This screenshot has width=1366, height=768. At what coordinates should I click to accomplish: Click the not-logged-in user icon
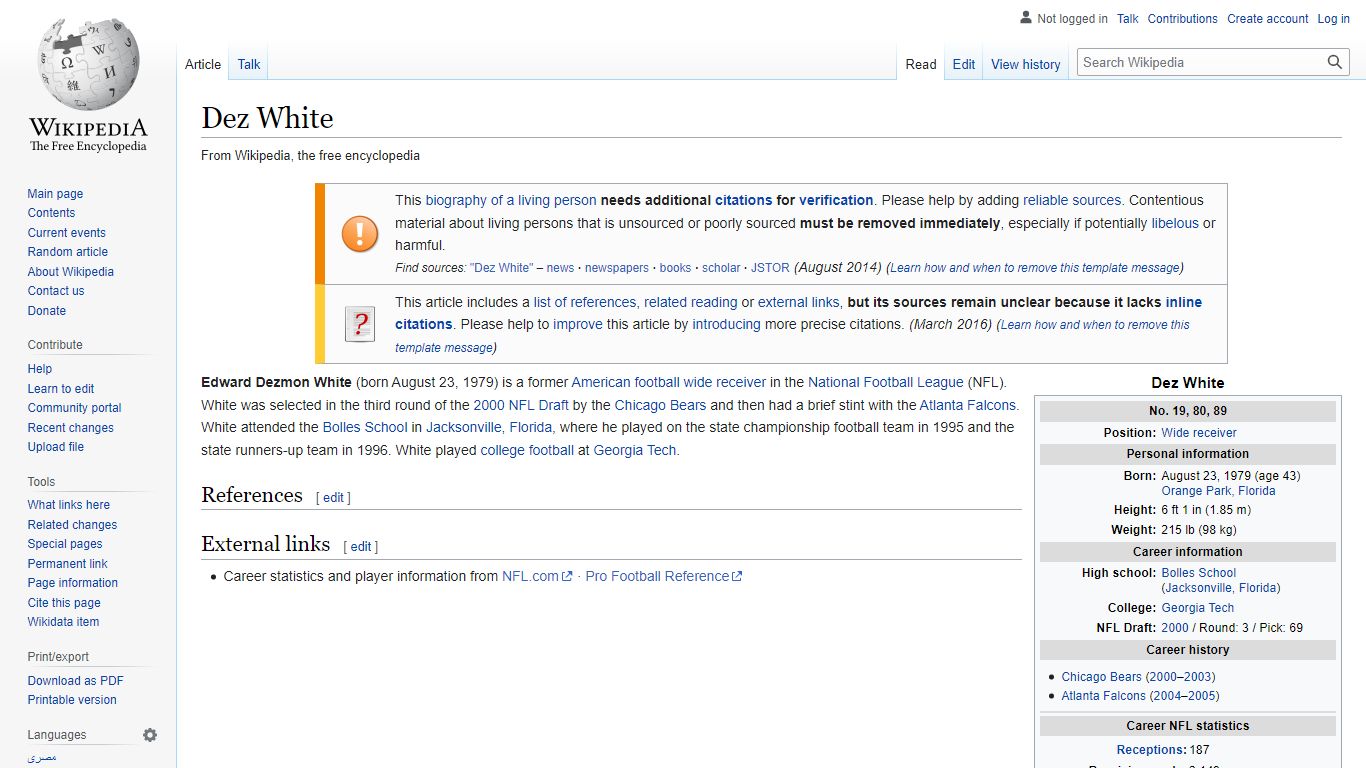[1026, 18]
